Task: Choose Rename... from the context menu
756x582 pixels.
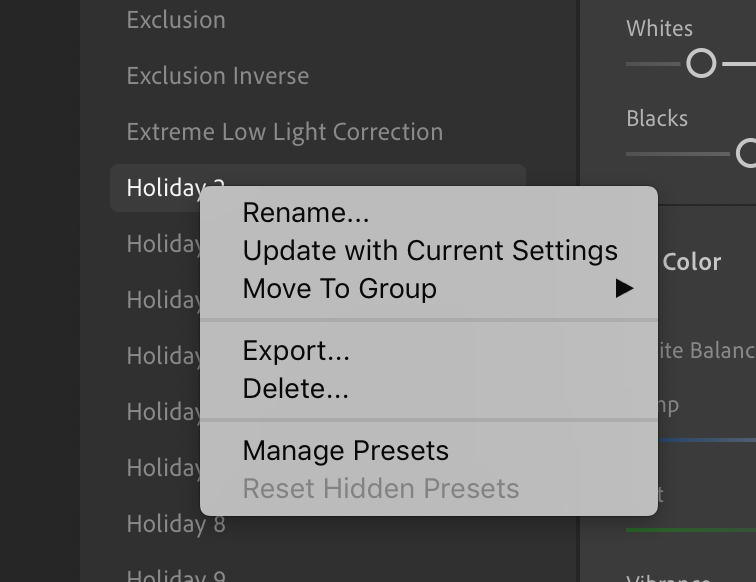Action: tap(305, 213)
